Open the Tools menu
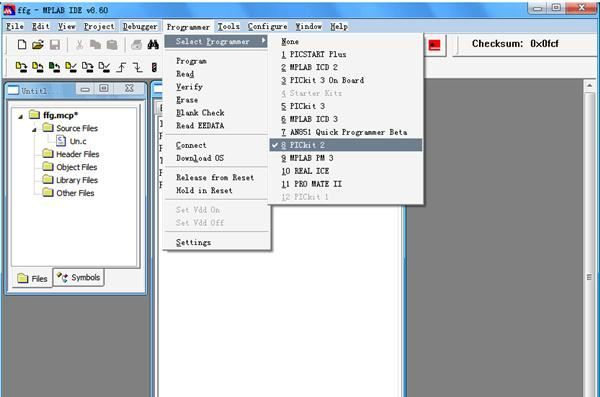The image size is (600, 397). (228, 26)
